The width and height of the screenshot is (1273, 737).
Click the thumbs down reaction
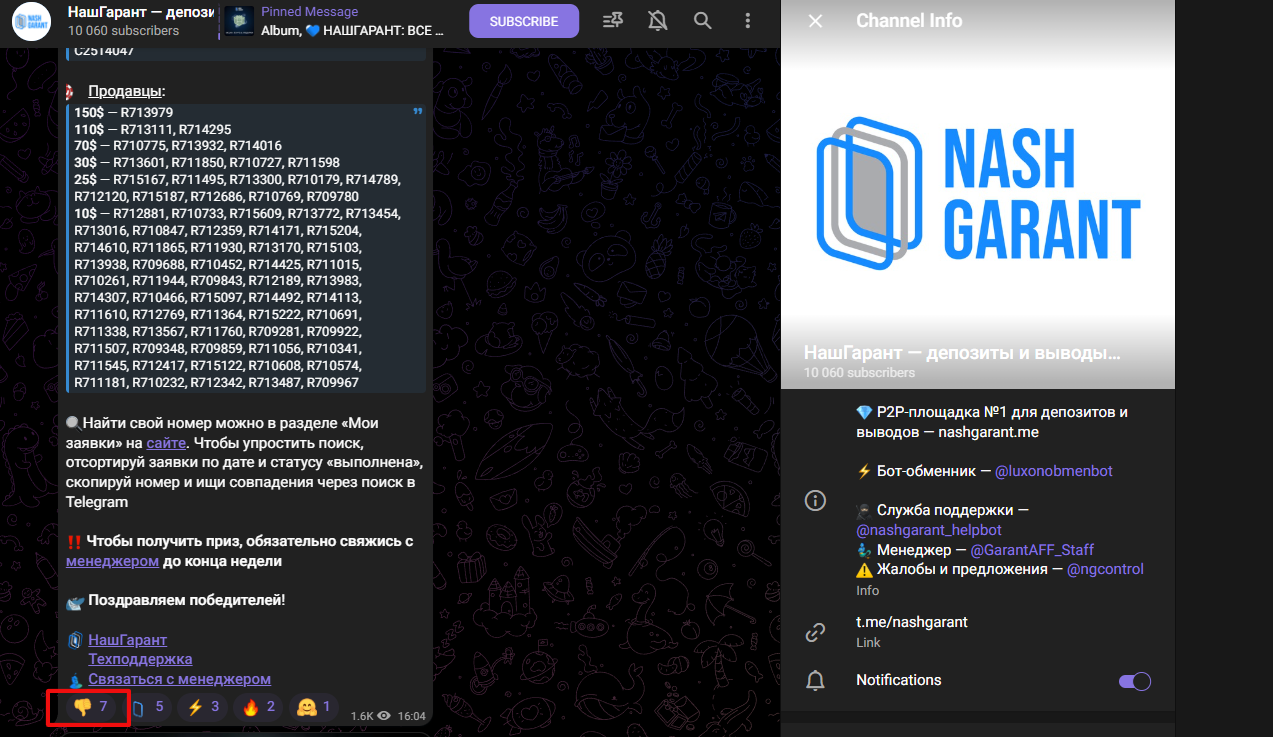tap(91, 707)
